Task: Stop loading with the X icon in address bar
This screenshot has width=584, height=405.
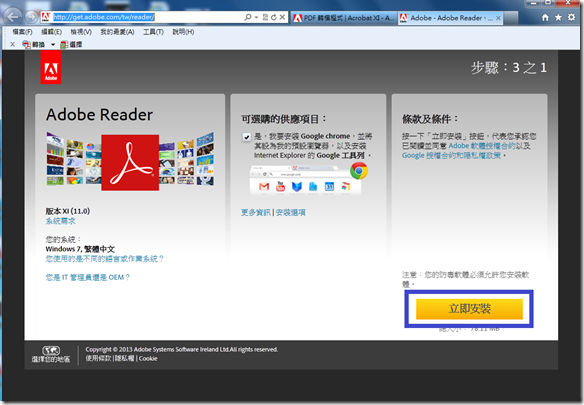Action: [282, 17]
